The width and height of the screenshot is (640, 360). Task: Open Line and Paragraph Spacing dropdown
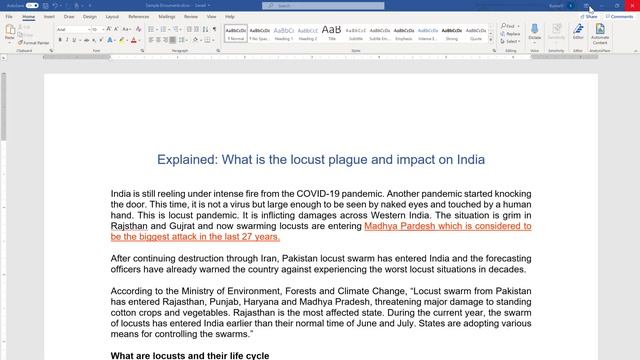[182, 40]
